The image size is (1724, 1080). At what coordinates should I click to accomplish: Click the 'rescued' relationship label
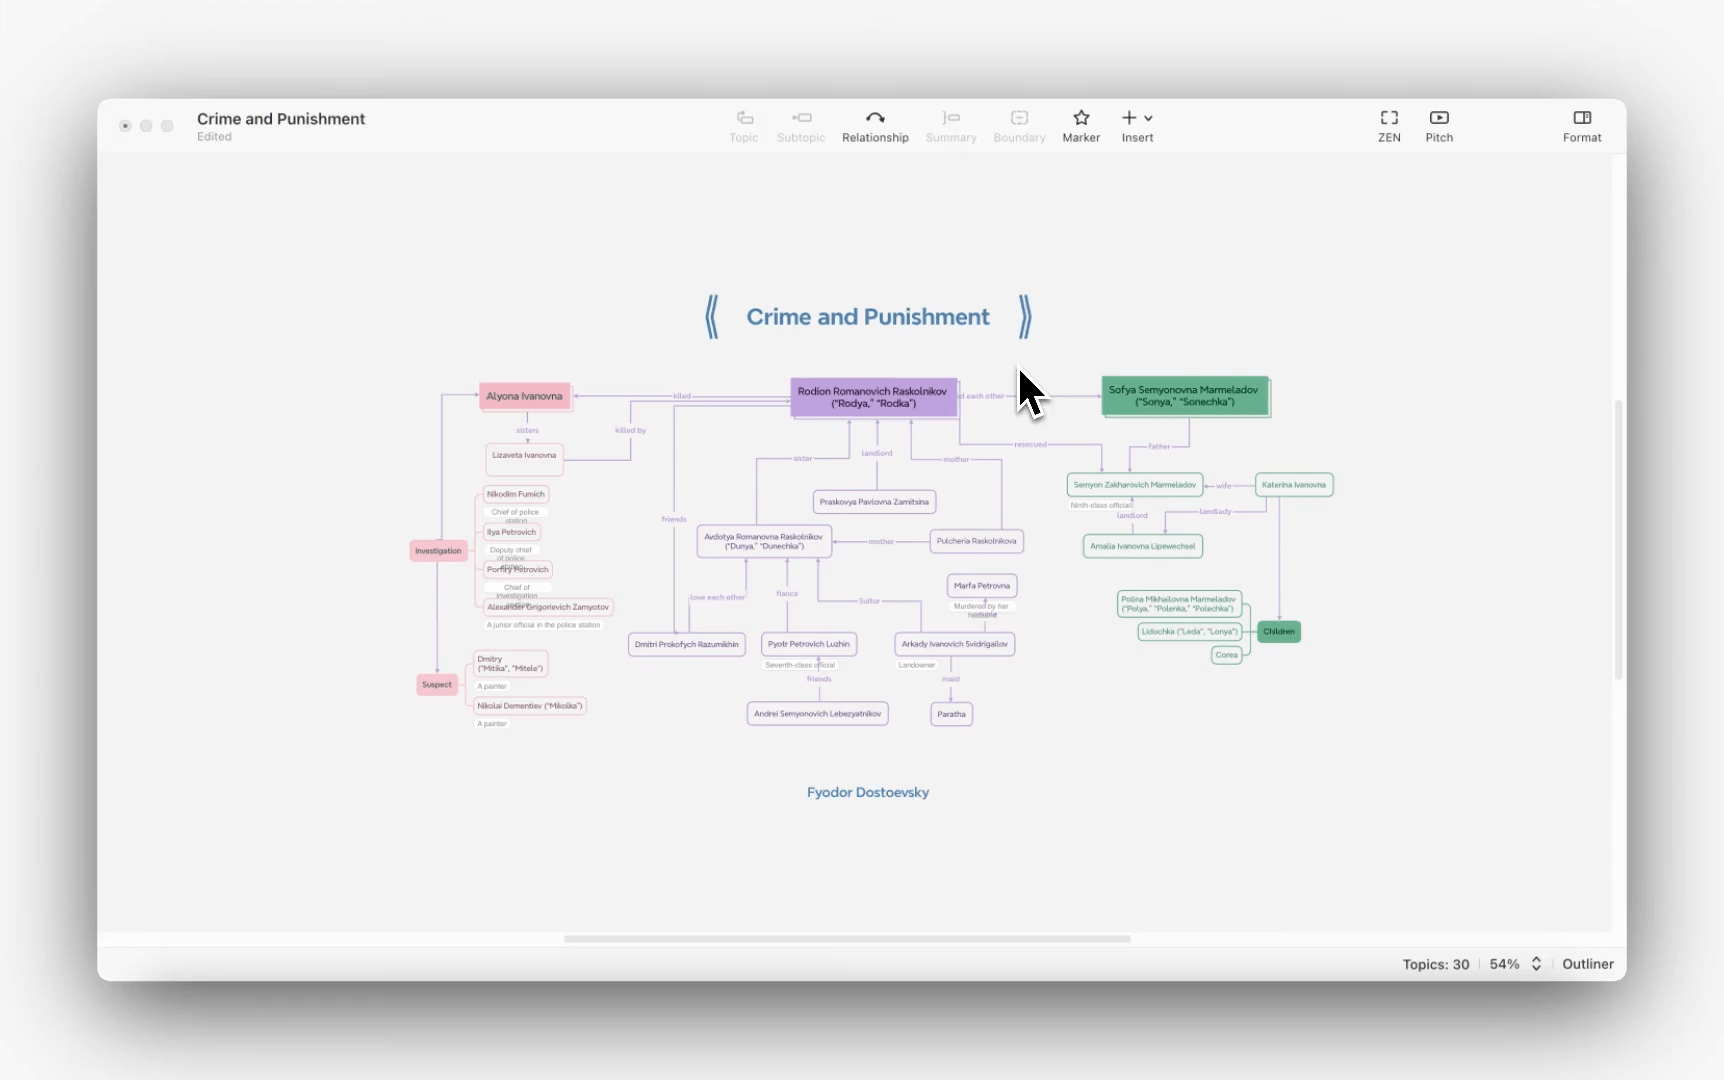(x=1031, y=445)
